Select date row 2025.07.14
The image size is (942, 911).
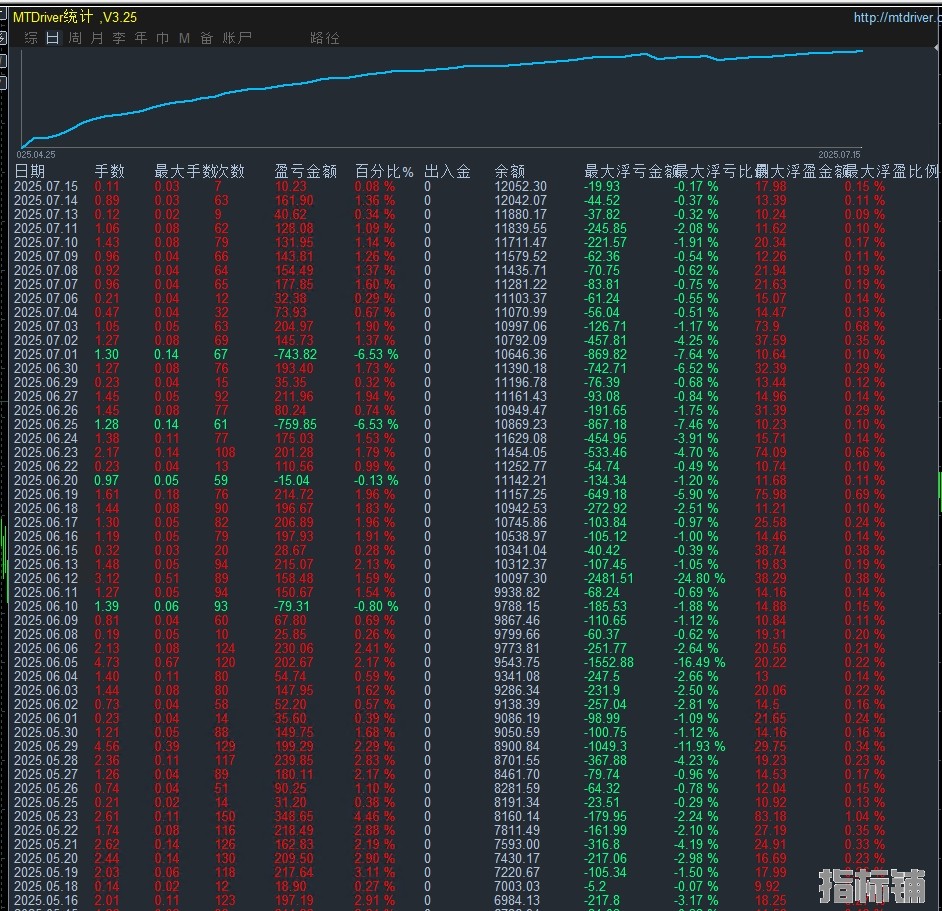[46, 201]
